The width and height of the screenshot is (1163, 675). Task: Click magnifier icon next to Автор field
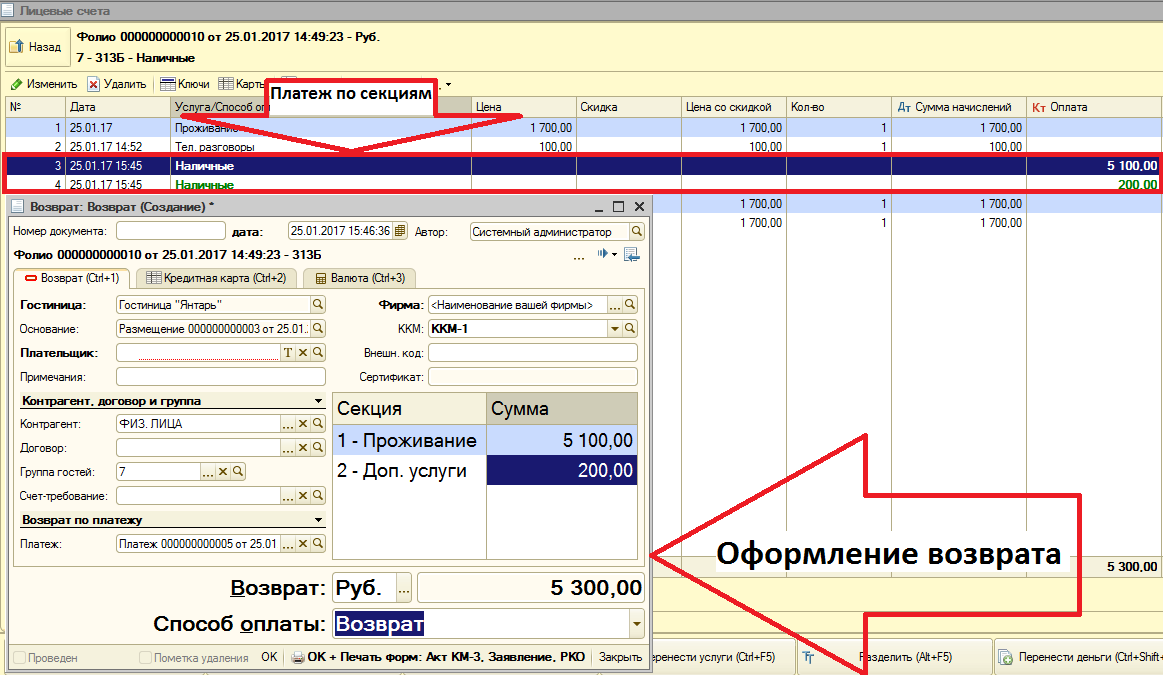636,231
